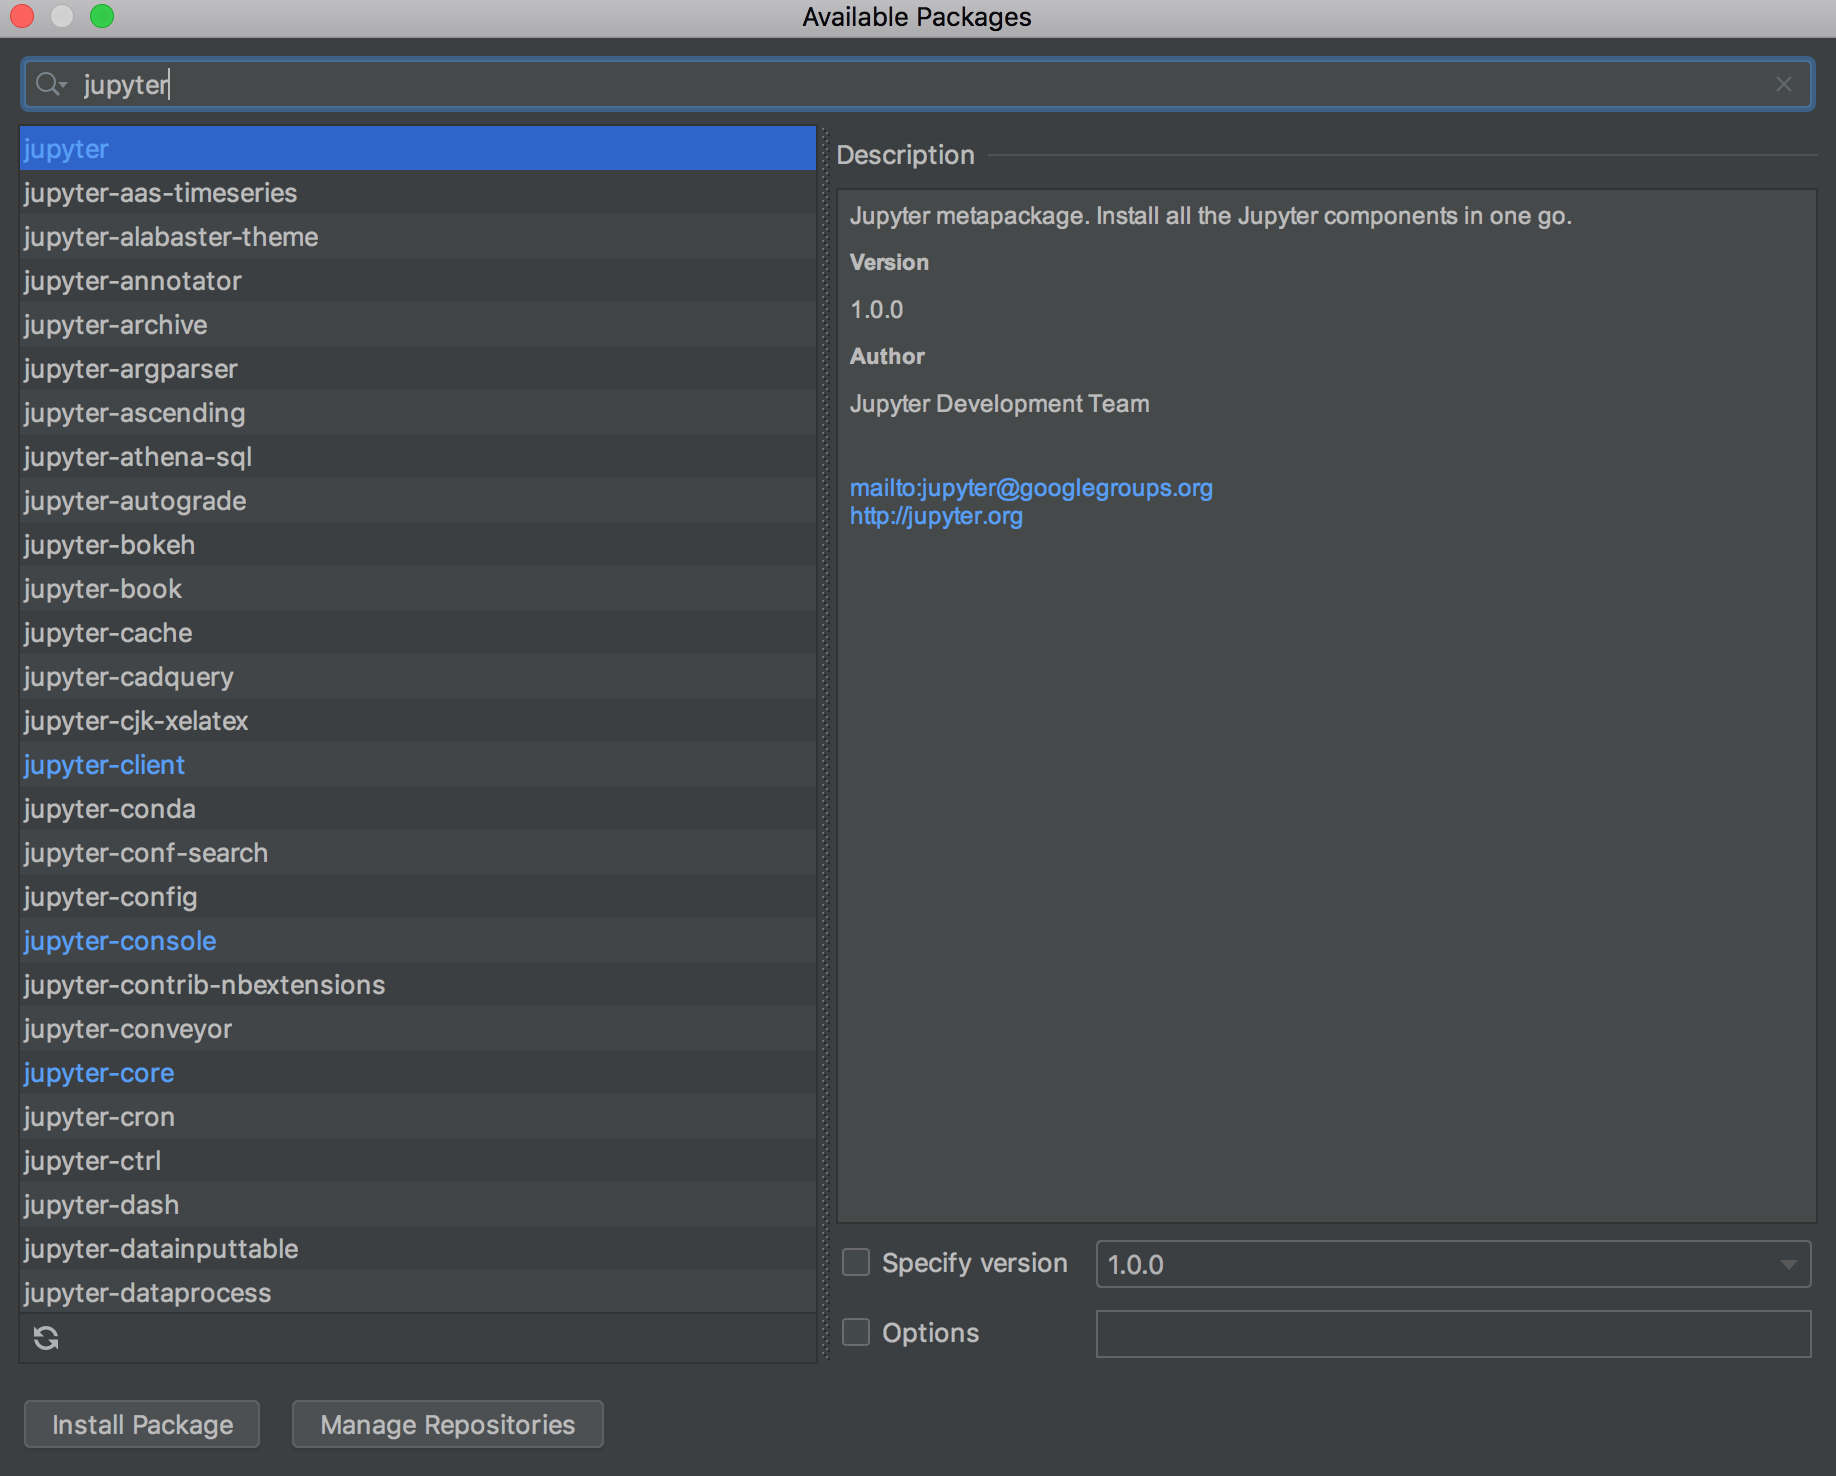Click the vertical splitter between list and description
The image size is (1836, 1476).
pos(825,744)
